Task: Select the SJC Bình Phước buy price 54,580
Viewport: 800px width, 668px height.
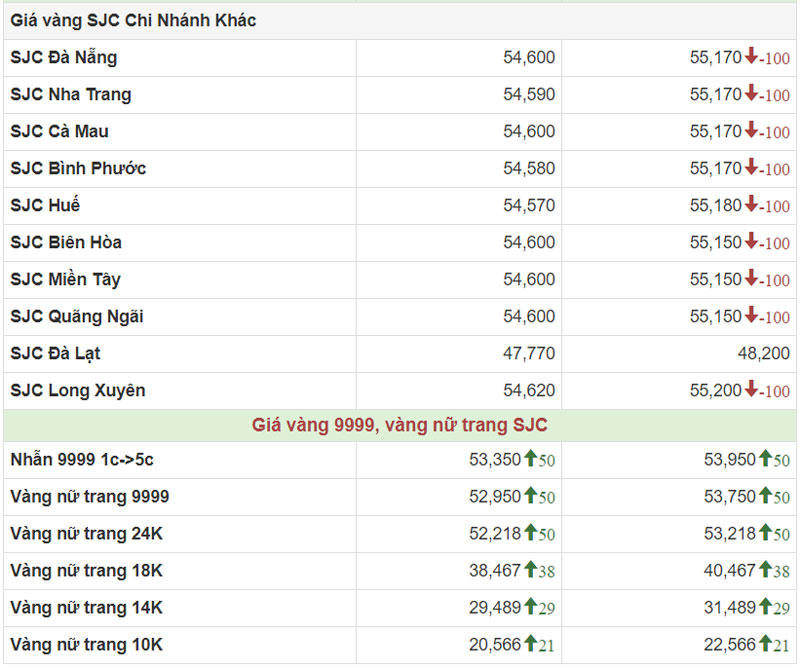Action: coord(528,168)
